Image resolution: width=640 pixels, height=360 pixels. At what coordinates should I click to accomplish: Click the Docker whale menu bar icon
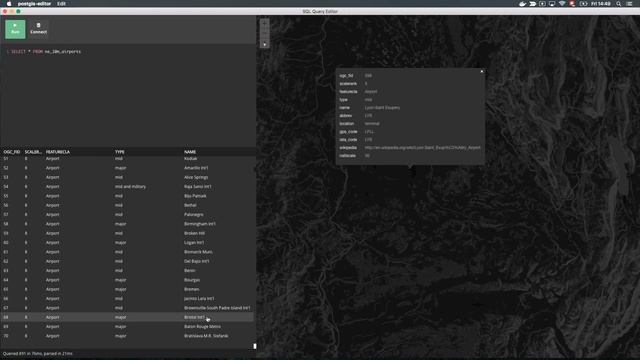(522, 4)
